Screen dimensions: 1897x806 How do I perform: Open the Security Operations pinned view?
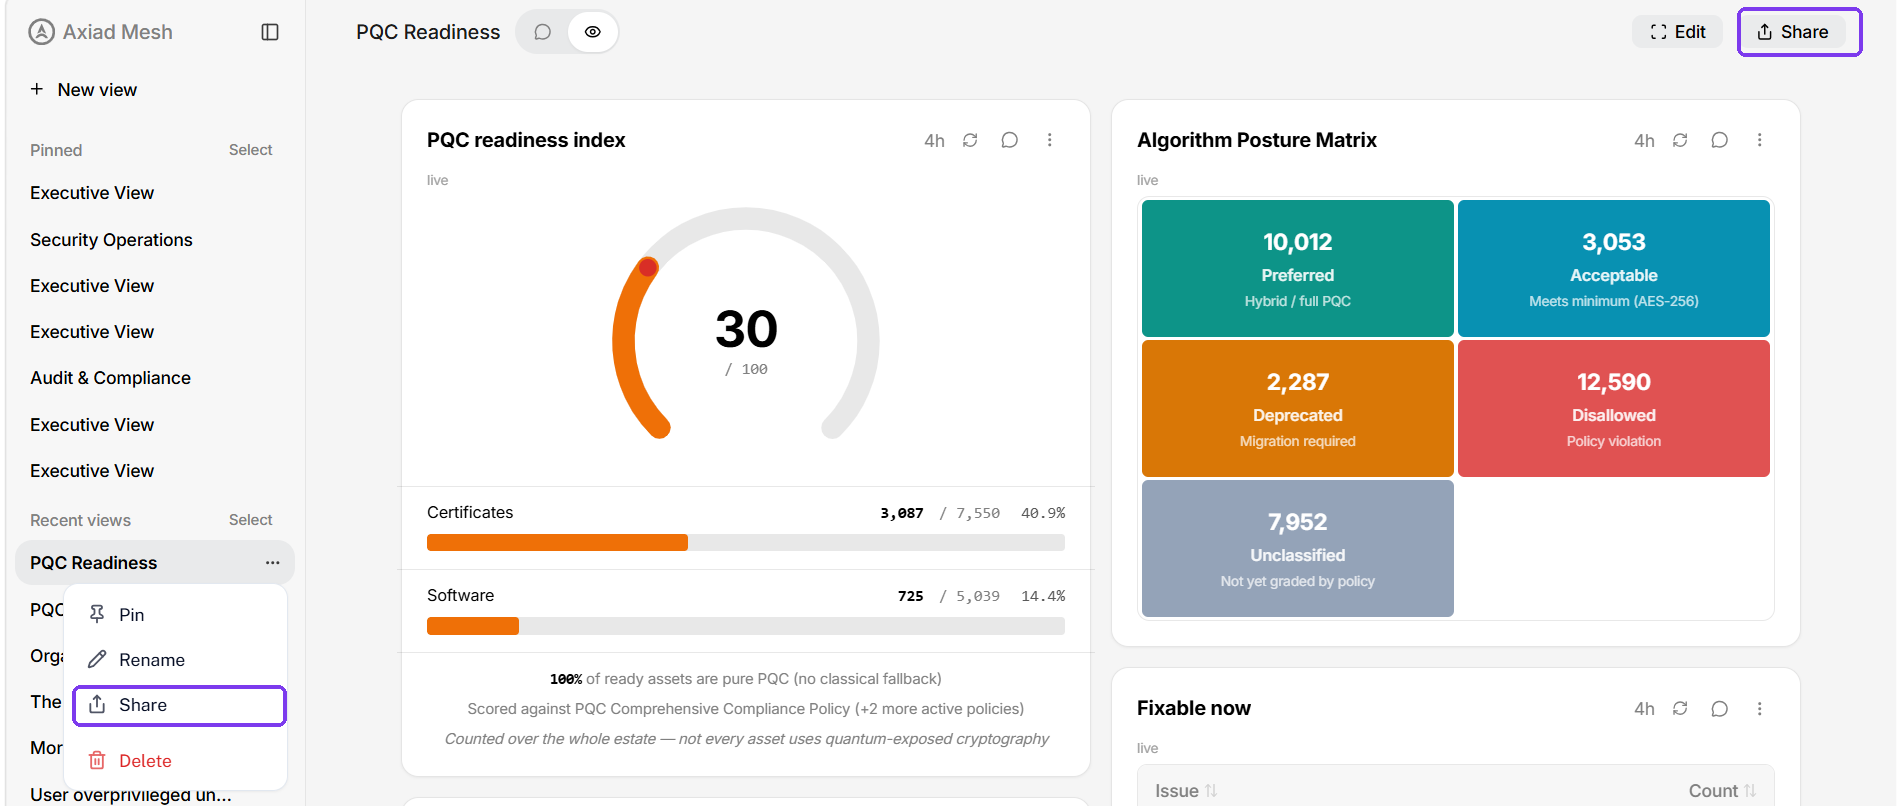click(111, 240)
